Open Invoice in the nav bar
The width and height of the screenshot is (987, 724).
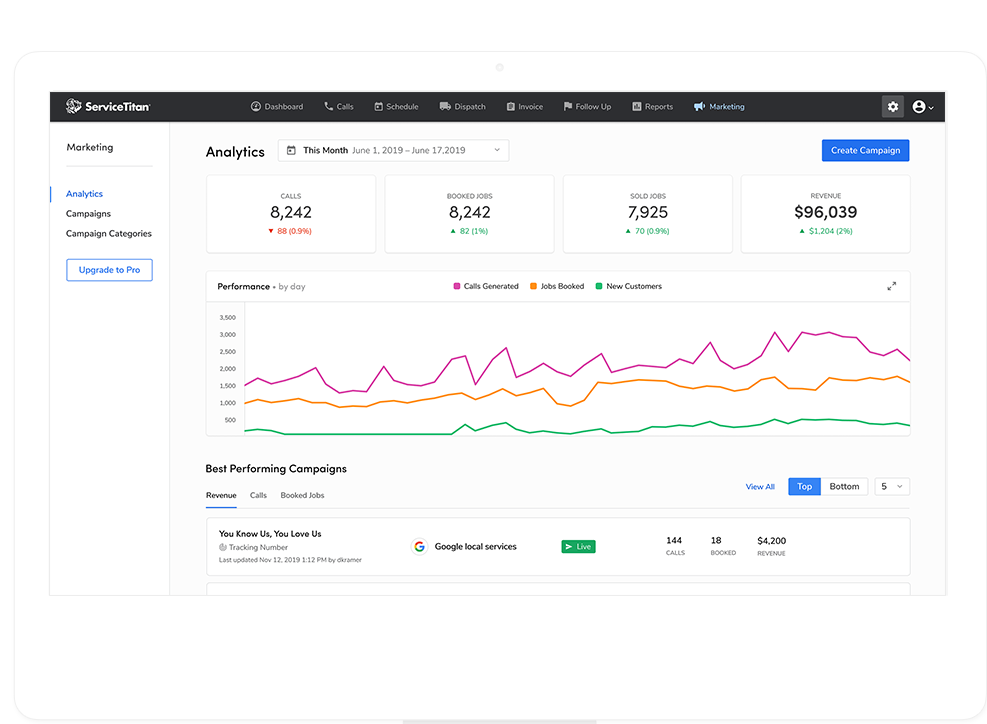pyautogui.click(x=525, y=106)
